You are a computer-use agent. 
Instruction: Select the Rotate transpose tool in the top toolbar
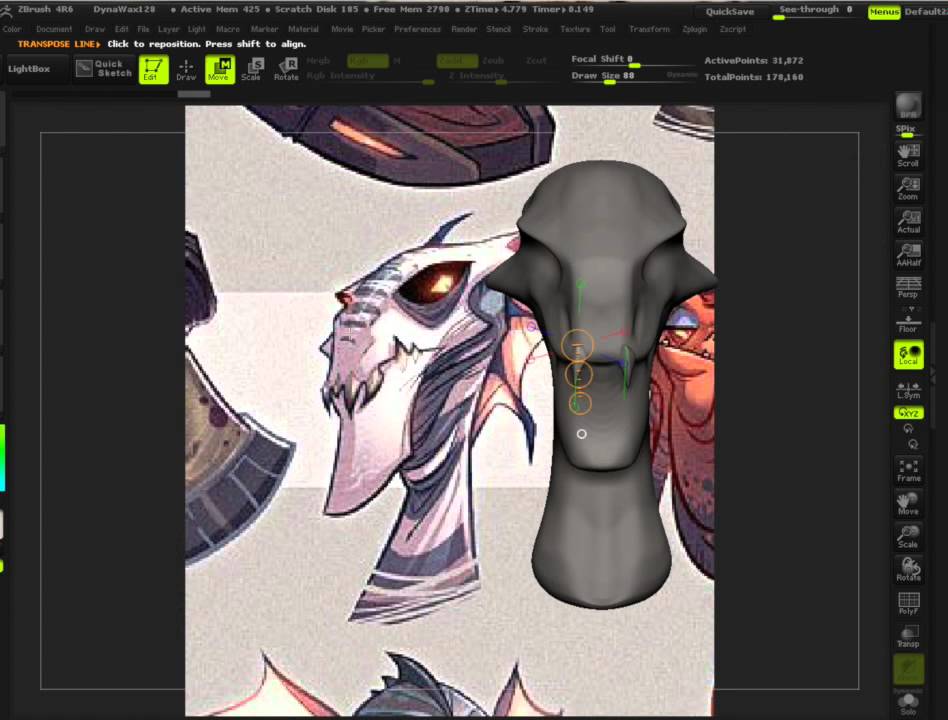(x=286, y=70)
